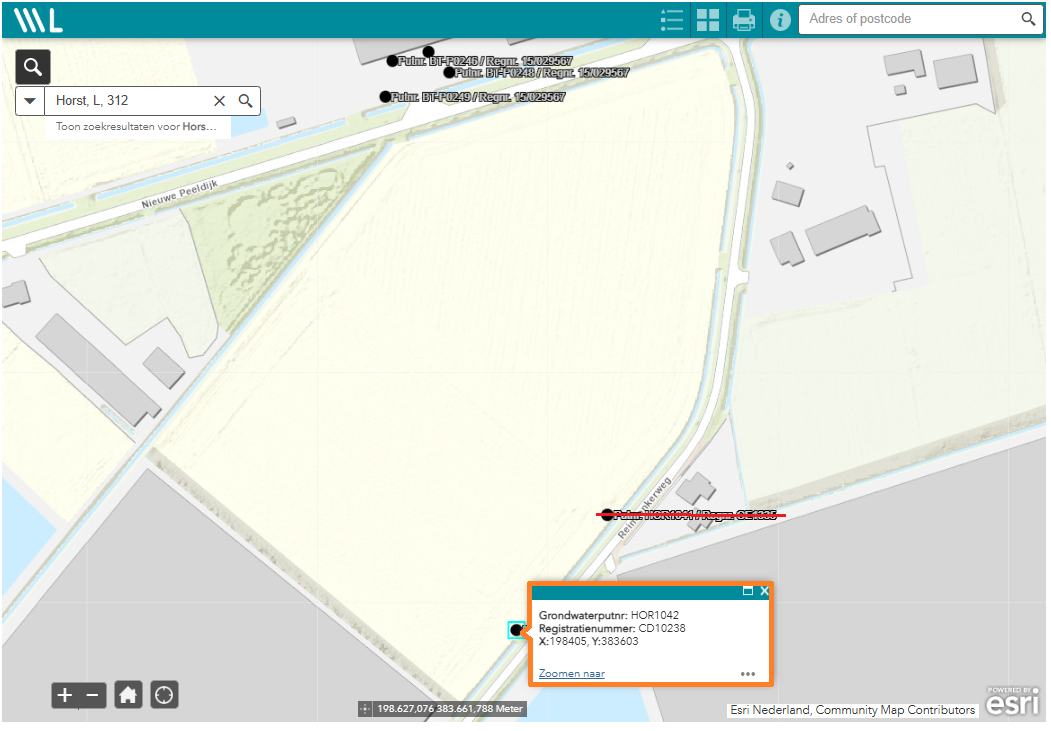Image resolution: width=1051 pixels, height=731 pixels.
Task: Click the 'Zoomen naar' link
Action: pyautogui.click(x=572, y=674)
